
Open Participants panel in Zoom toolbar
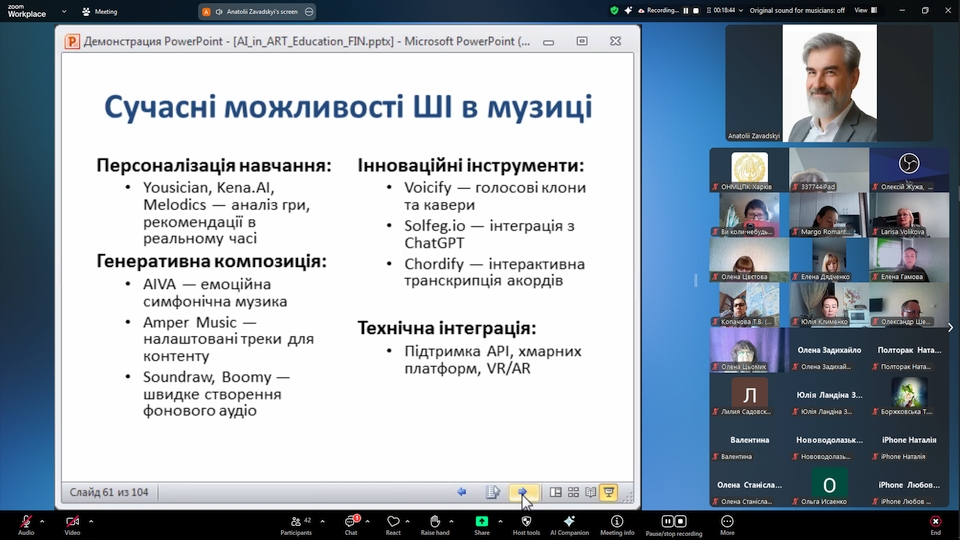296,525
